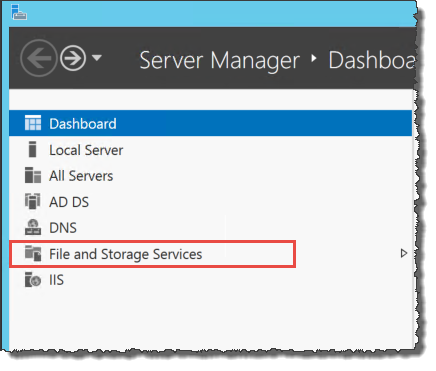This screenshot has height=371, width=436.
Task: Click the IIS role icon
Action: (x=33, y=279)
